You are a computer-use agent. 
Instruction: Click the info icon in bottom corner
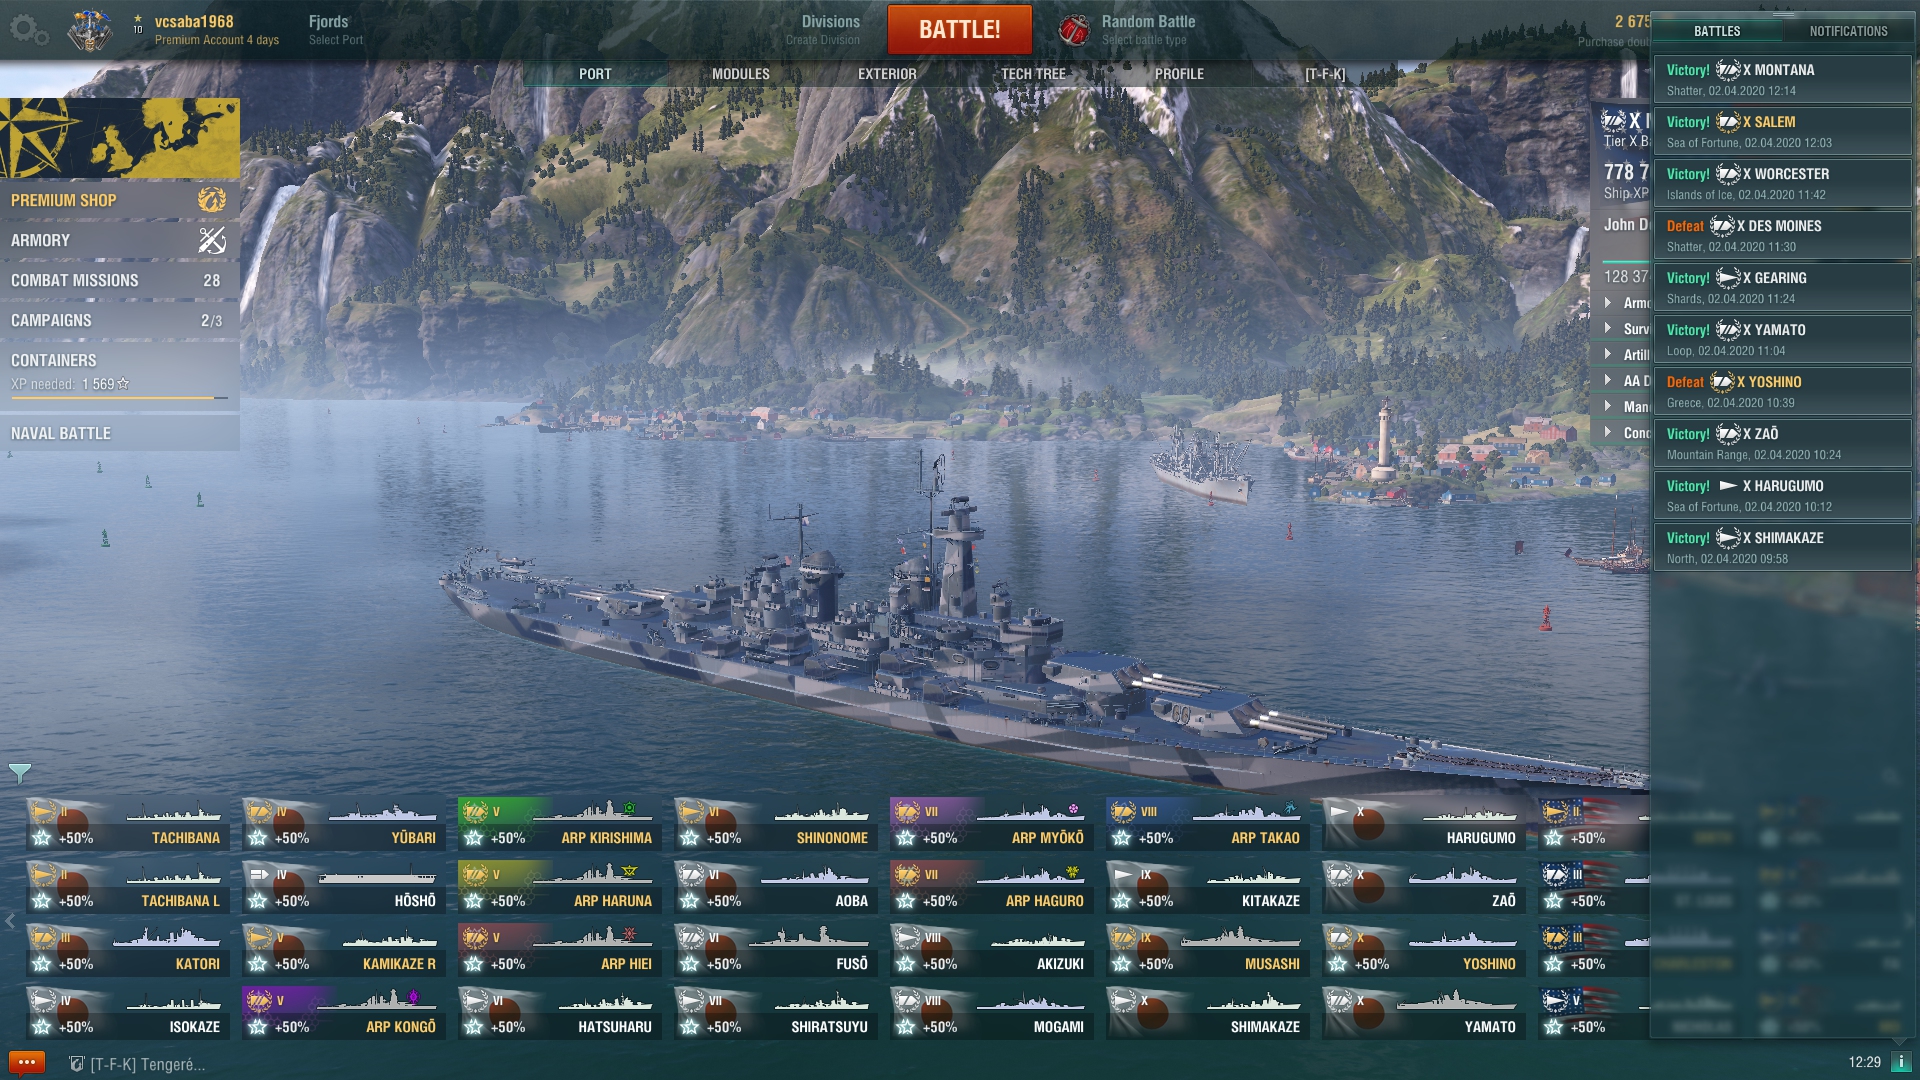click(1901, 1062)
